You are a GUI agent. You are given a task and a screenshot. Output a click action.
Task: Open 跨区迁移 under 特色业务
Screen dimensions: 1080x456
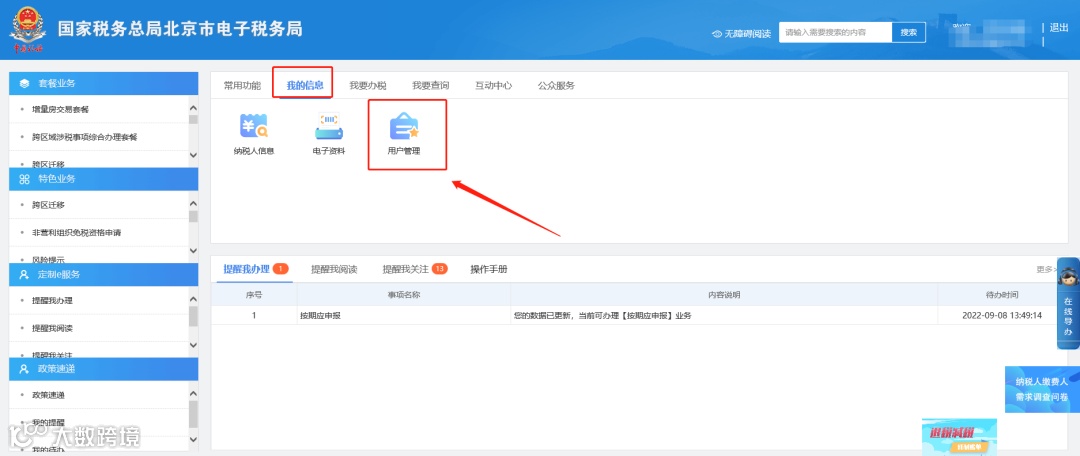48,205
